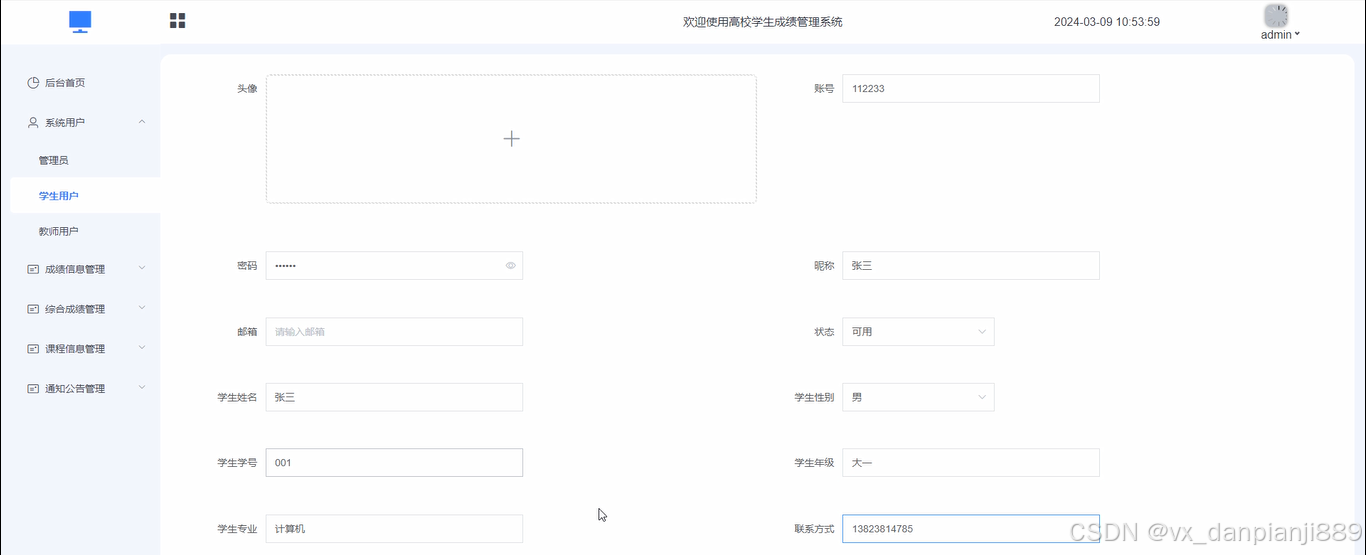Viewport: 1366px width, 555px height.
Task: Open the 学生性别 dropdown showing 男
Action: (x=918, y=398)
